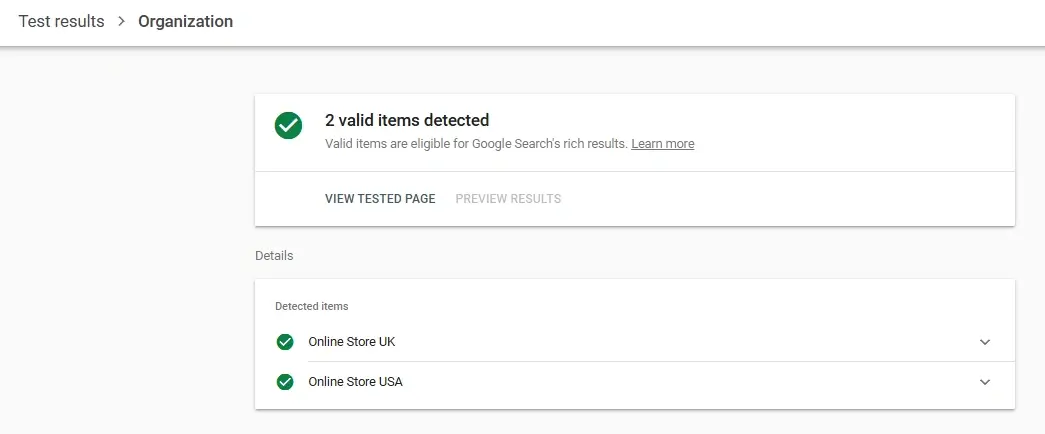Click the green checkmark beside Online Store UK
1045x434 pixels.
pyautogui.click(x=285, y=342)
